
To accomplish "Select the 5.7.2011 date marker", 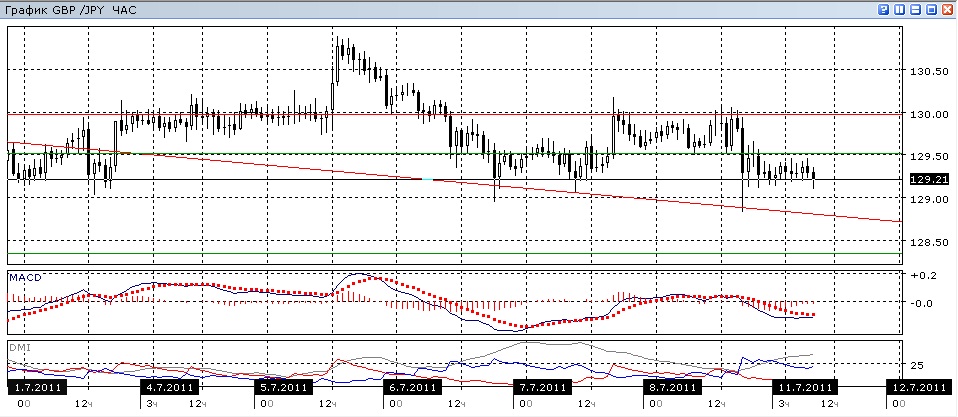I will pyautogui.click(x=284, y=387).
